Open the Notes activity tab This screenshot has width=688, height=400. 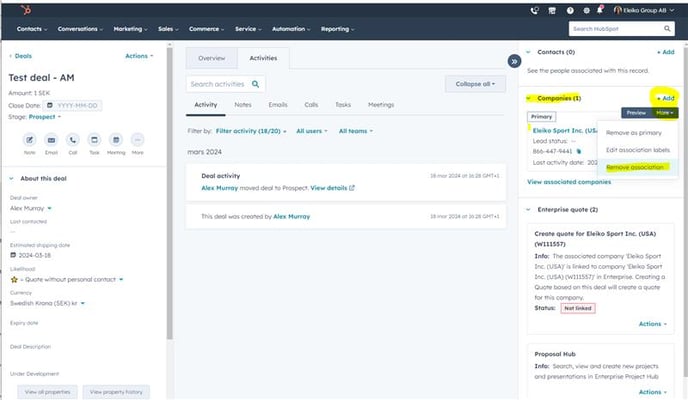pyautogui.click(x=243, y=104)
